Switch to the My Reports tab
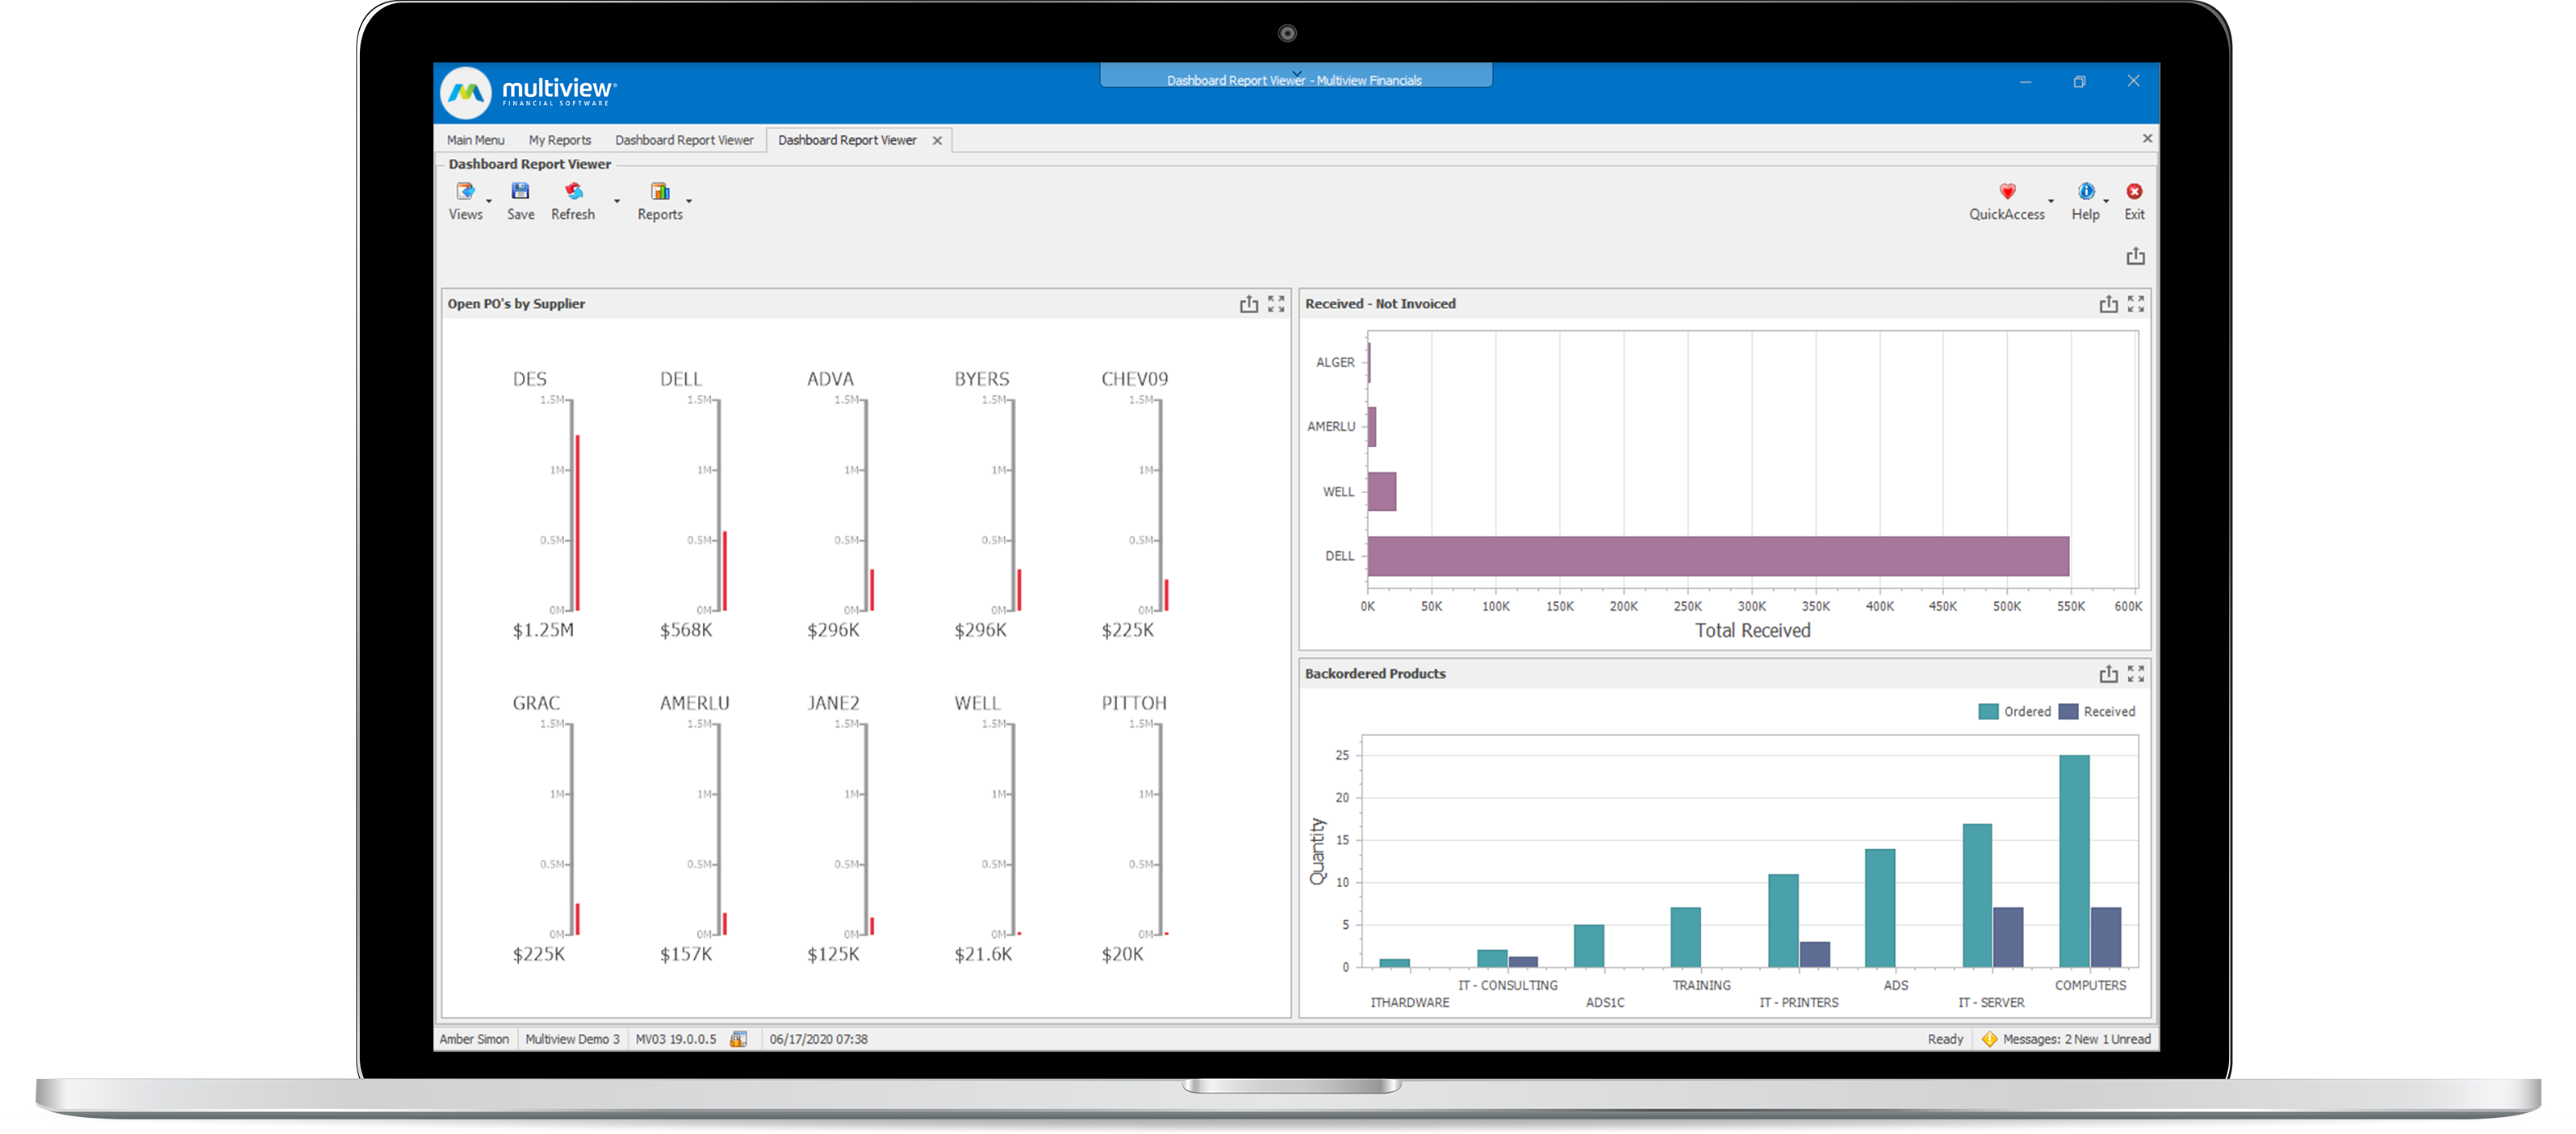Image resolution: width=2576 pixels, height=1134 pixels. coord(559,140)
